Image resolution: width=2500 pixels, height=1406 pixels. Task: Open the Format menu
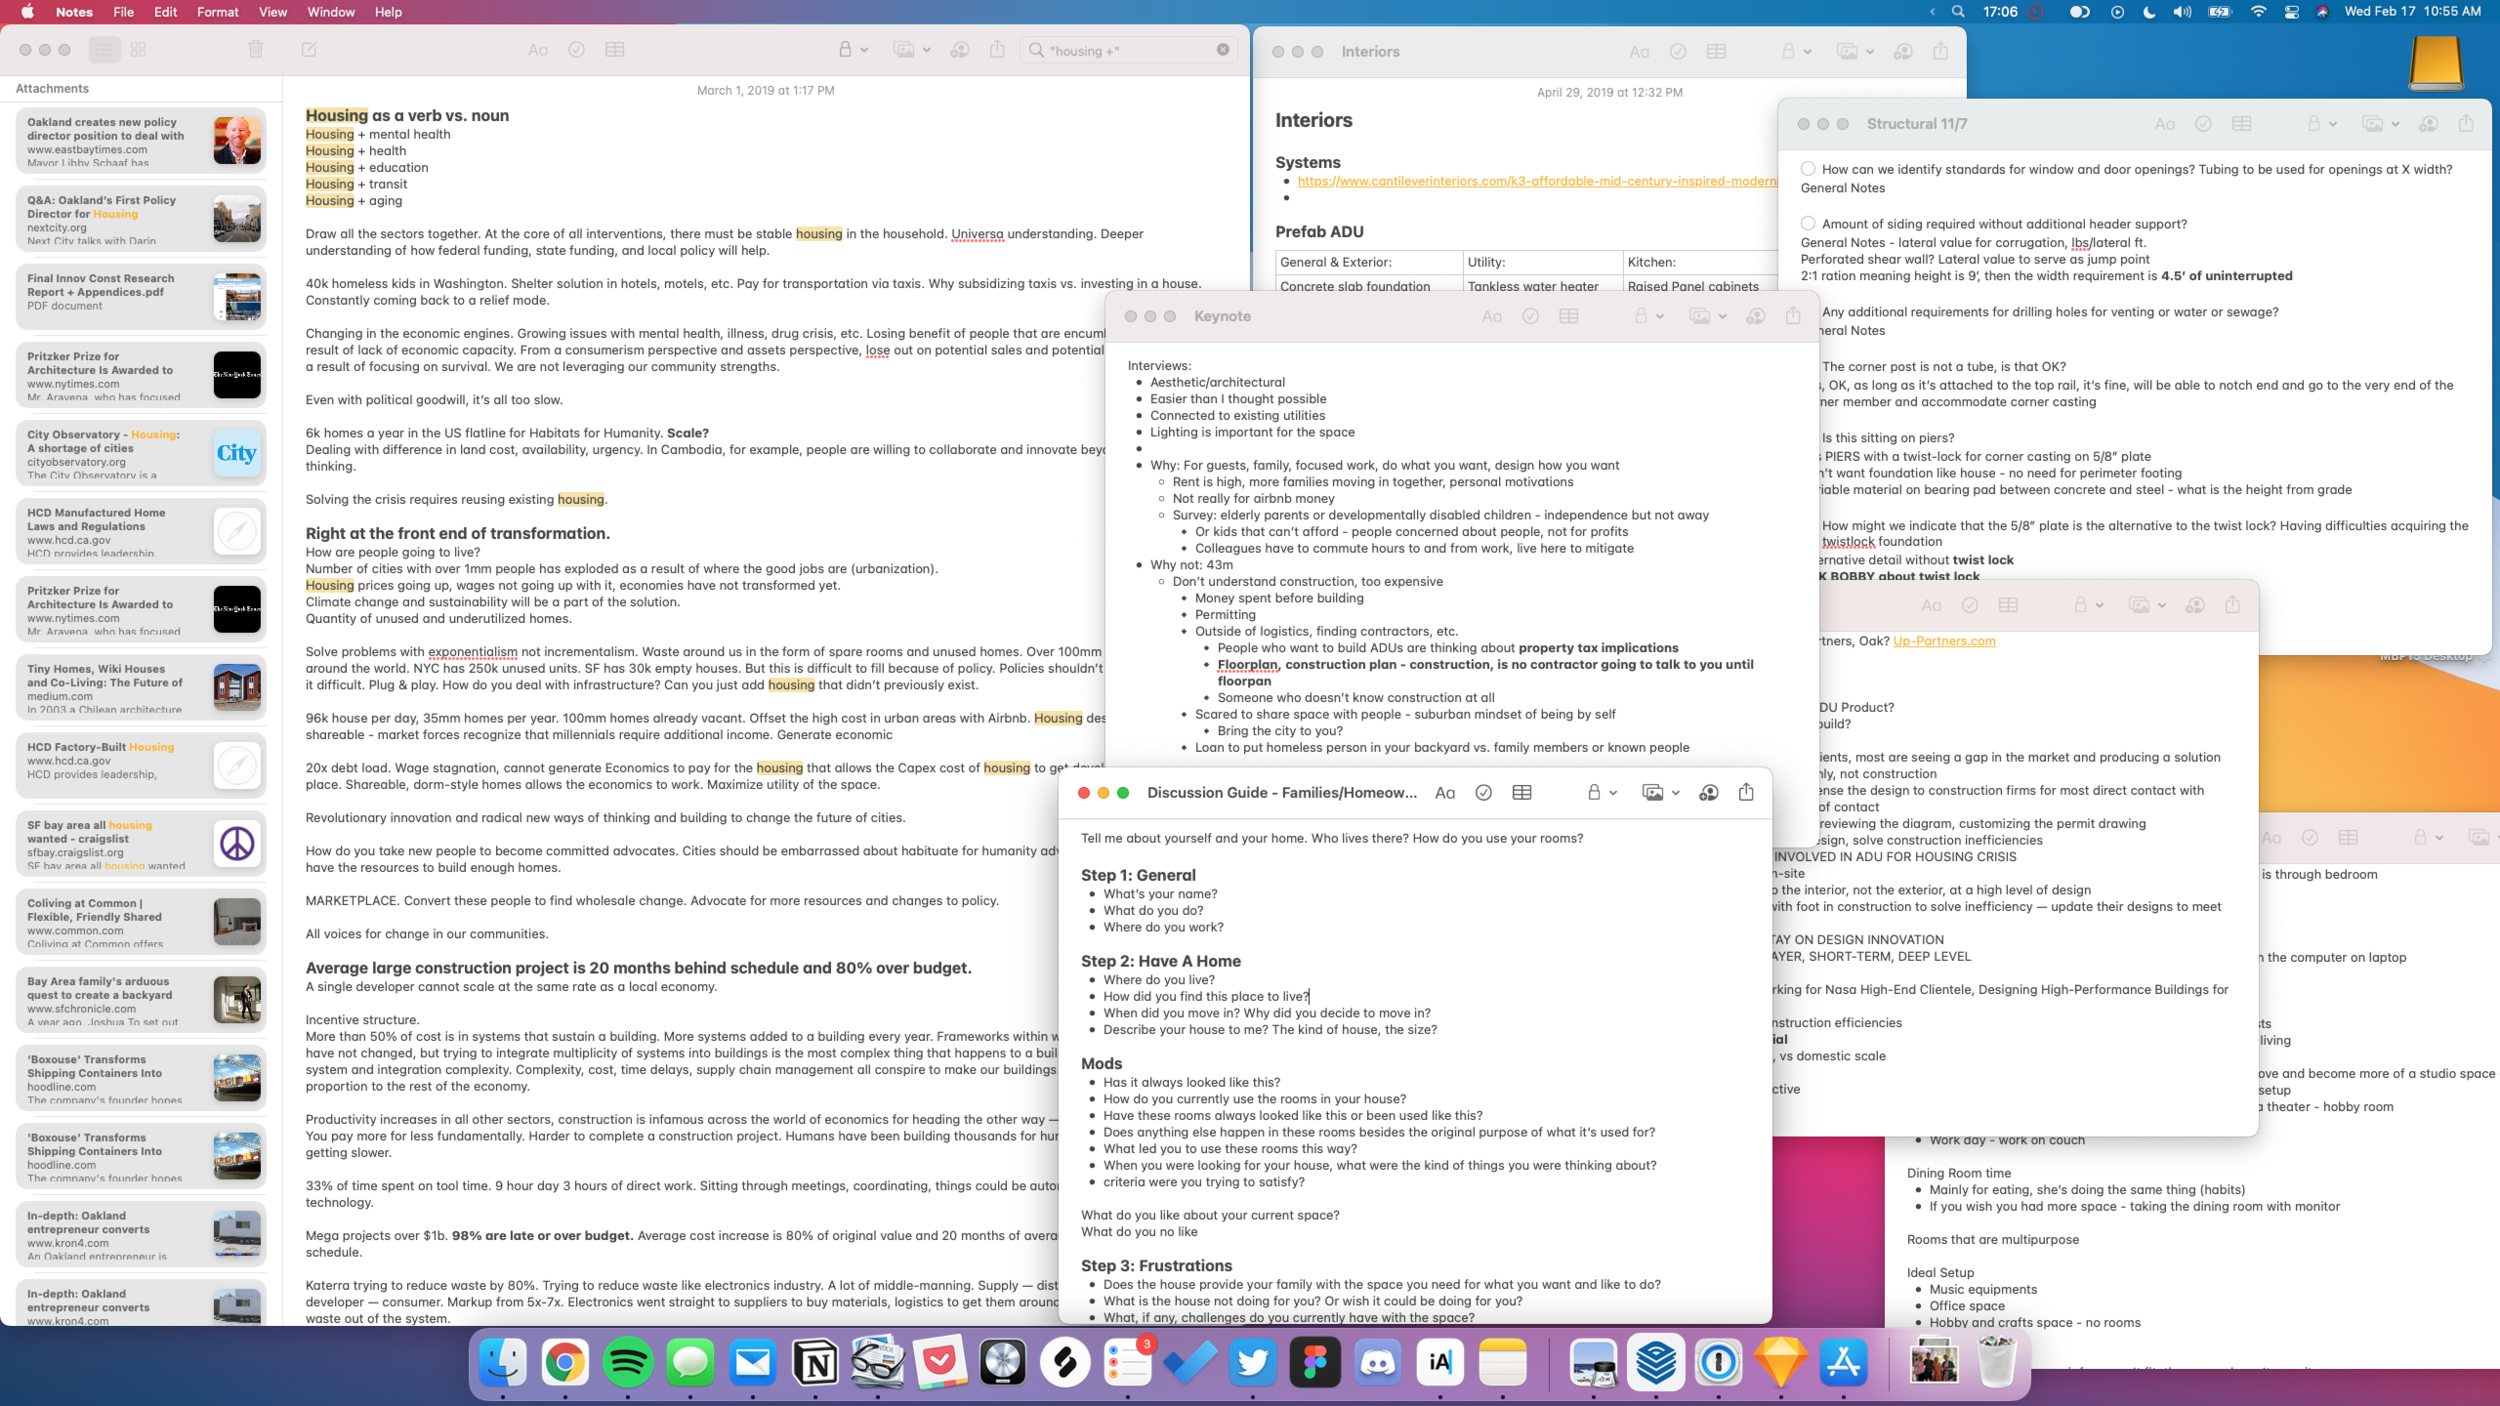pyautogui.click(x=217, y=12)
